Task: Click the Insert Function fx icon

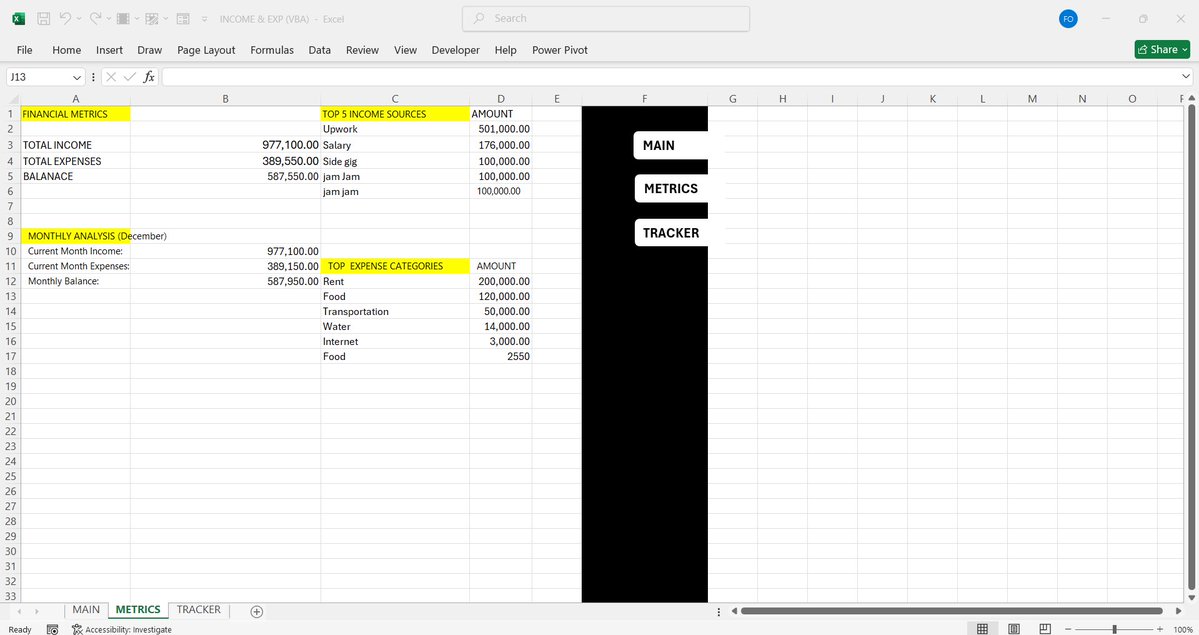Action: coord(149,77)
